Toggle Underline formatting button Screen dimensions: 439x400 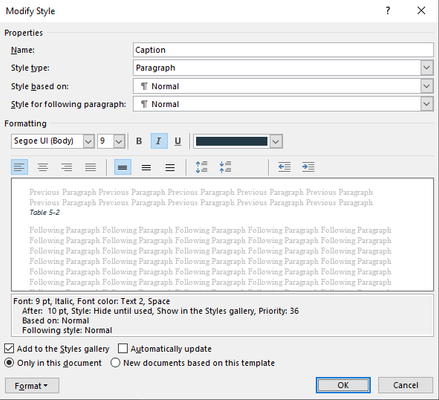tap(178, 141)
